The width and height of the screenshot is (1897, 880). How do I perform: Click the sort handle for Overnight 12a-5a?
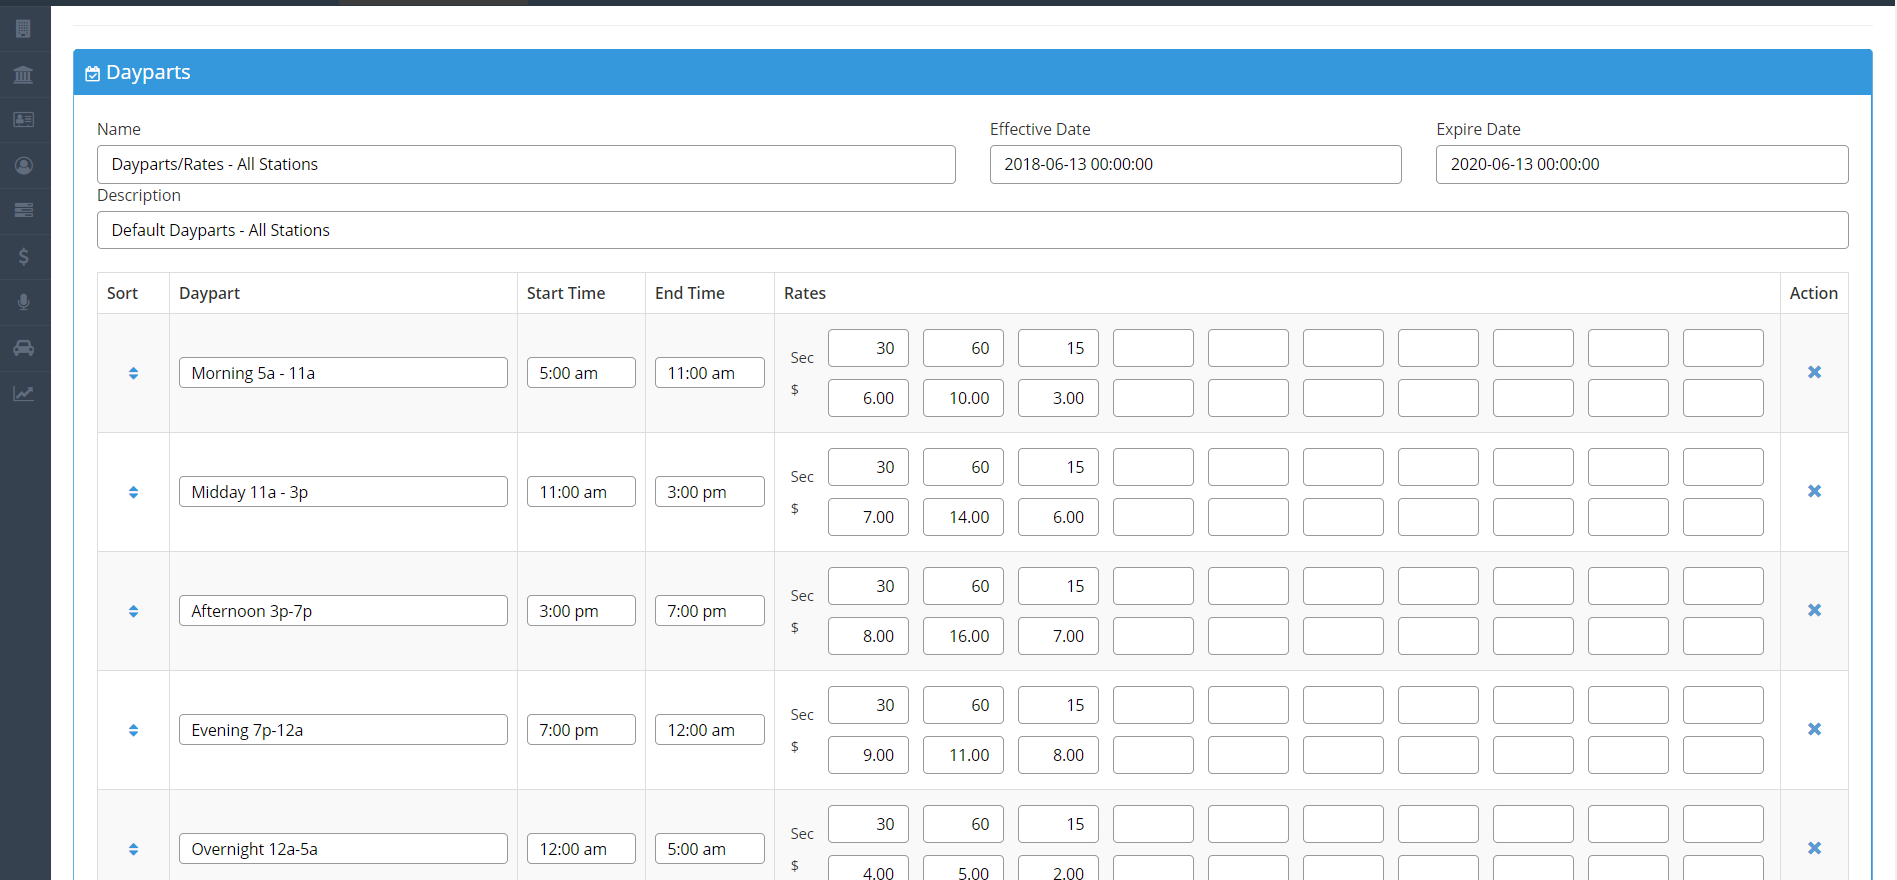tap(133, 849)
